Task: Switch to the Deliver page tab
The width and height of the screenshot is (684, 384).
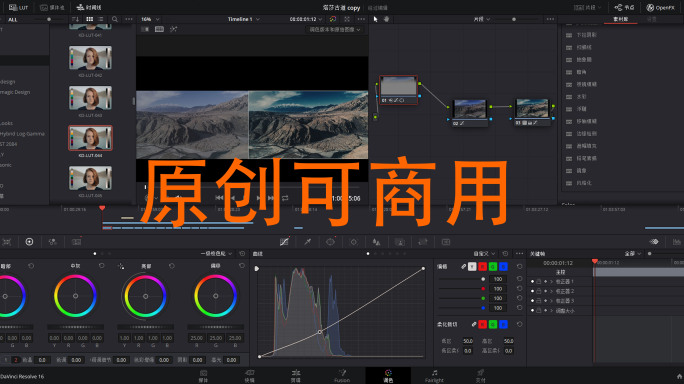Action: [480, 376]
